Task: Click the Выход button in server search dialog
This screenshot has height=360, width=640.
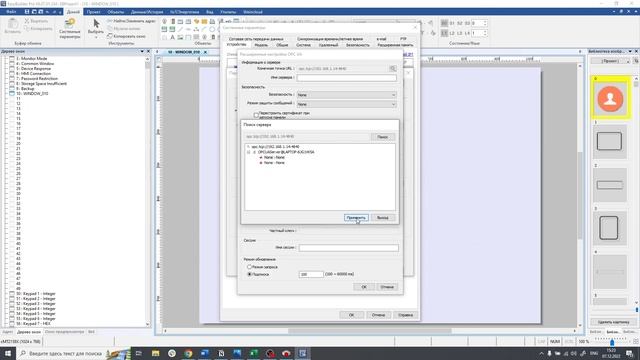Action: [x=382, y=218]
